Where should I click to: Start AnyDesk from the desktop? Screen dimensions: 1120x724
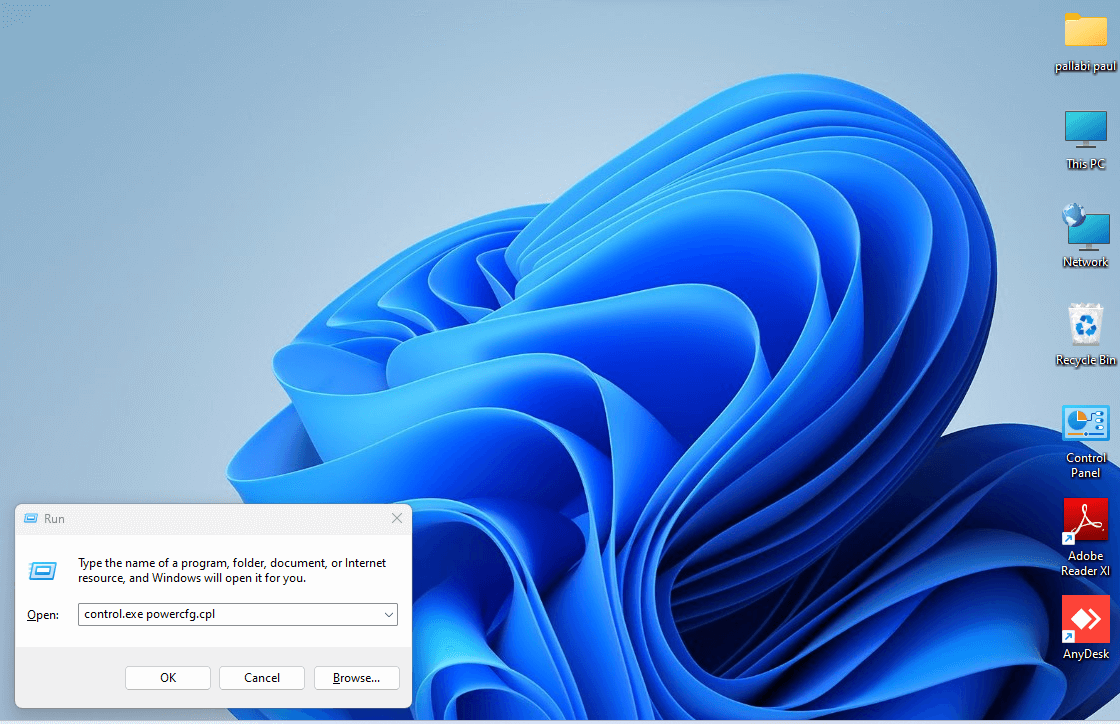pos(1086,620)
